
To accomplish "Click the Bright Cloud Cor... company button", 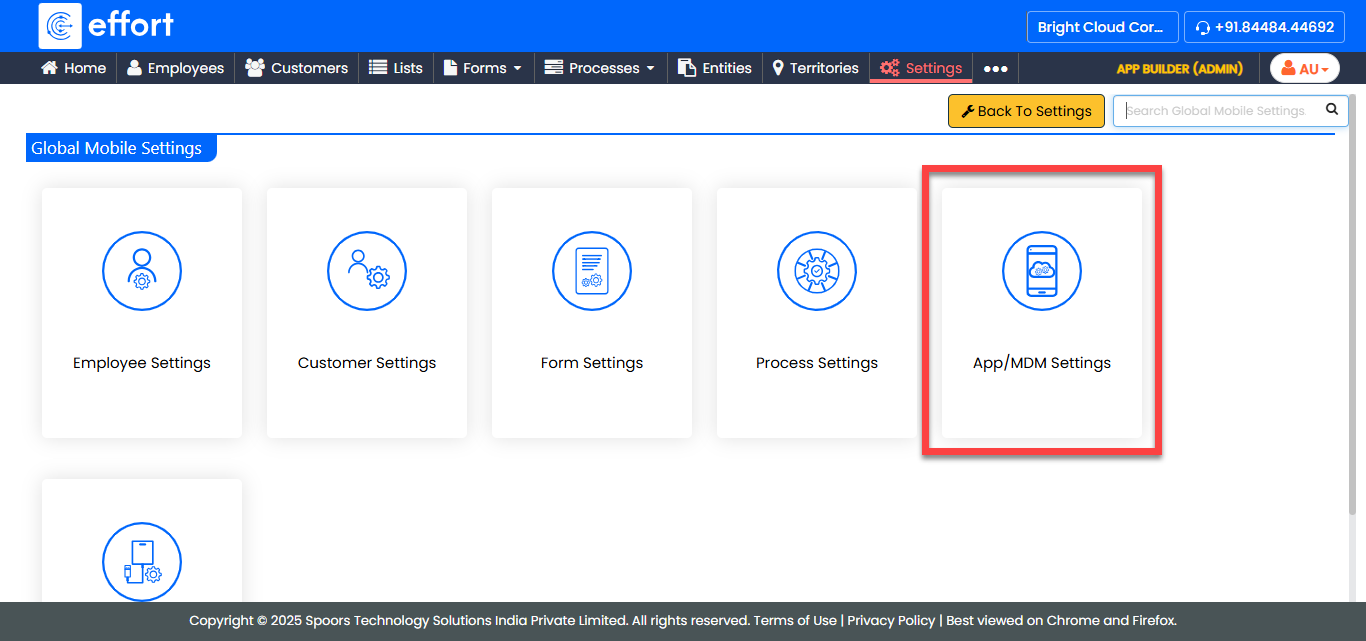I will point(1100,27).
